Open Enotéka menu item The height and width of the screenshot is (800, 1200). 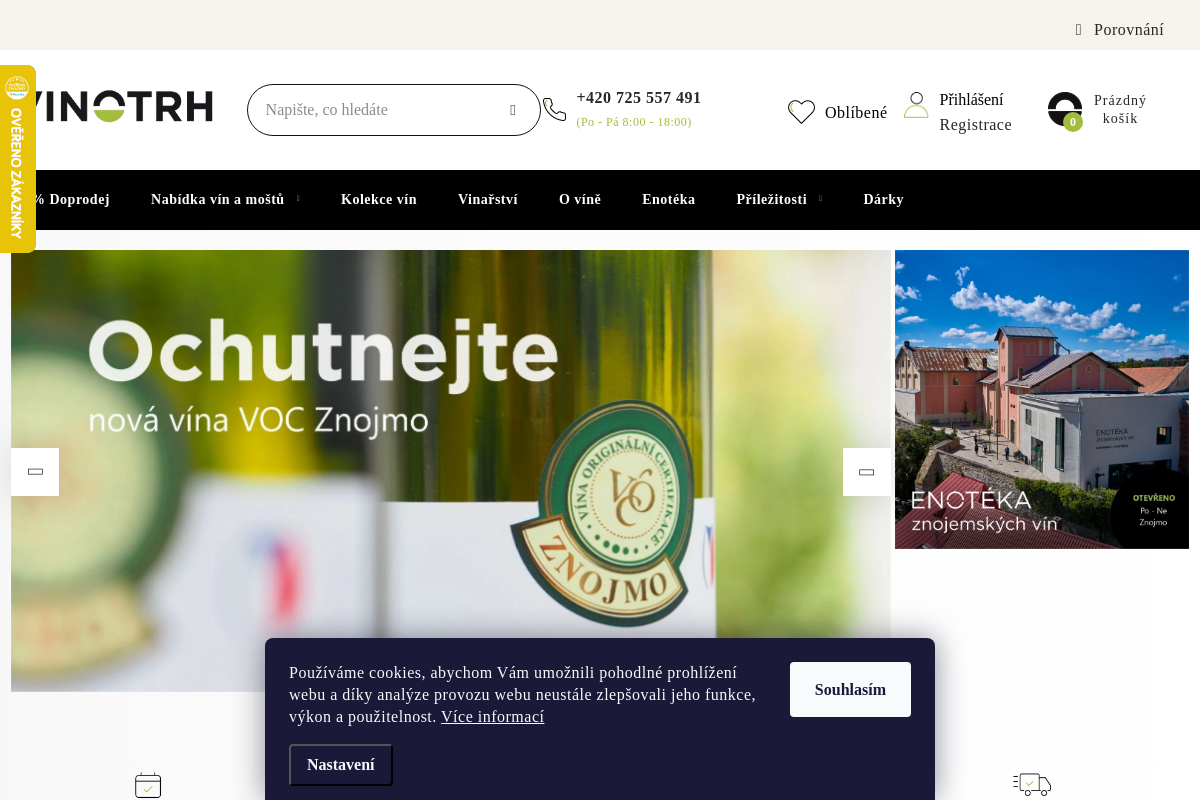click(x=669, y=199)
